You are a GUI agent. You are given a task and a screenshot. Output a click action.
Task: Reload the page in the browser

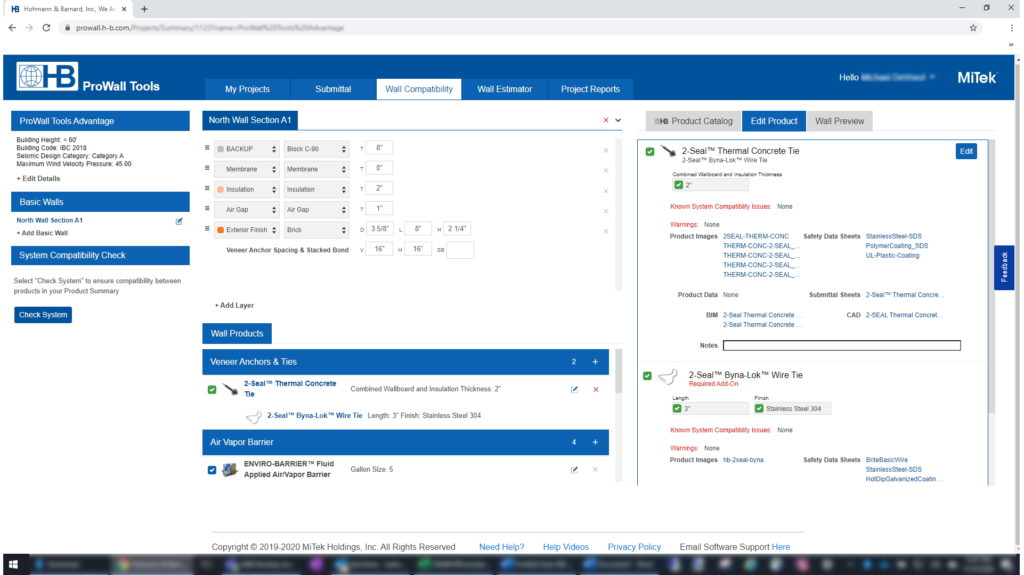click(x=46, y=28)
